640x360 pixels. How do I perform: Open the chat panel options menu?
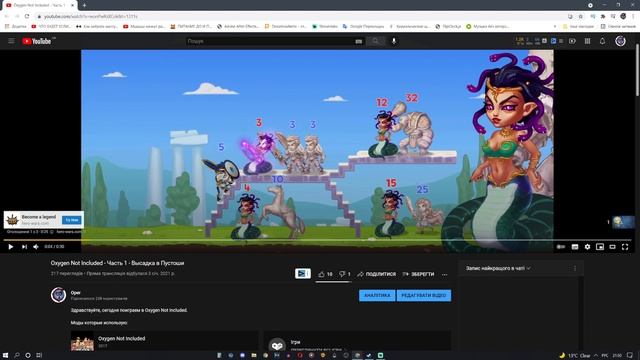[x=575, y=268]
